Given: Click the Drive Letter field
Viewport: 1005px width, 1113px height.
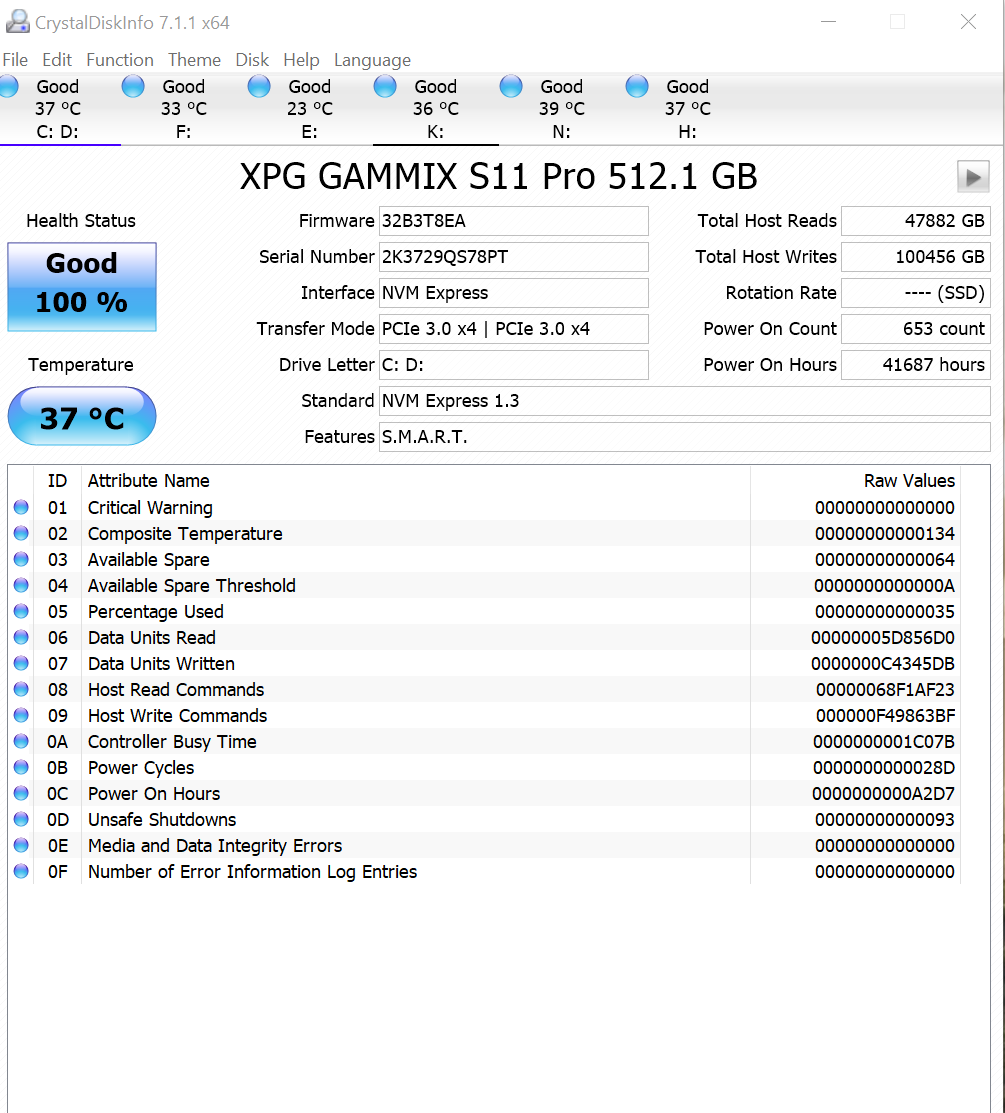Looking at the screenshot, I should pyautogui.click(x=513, y=365).
